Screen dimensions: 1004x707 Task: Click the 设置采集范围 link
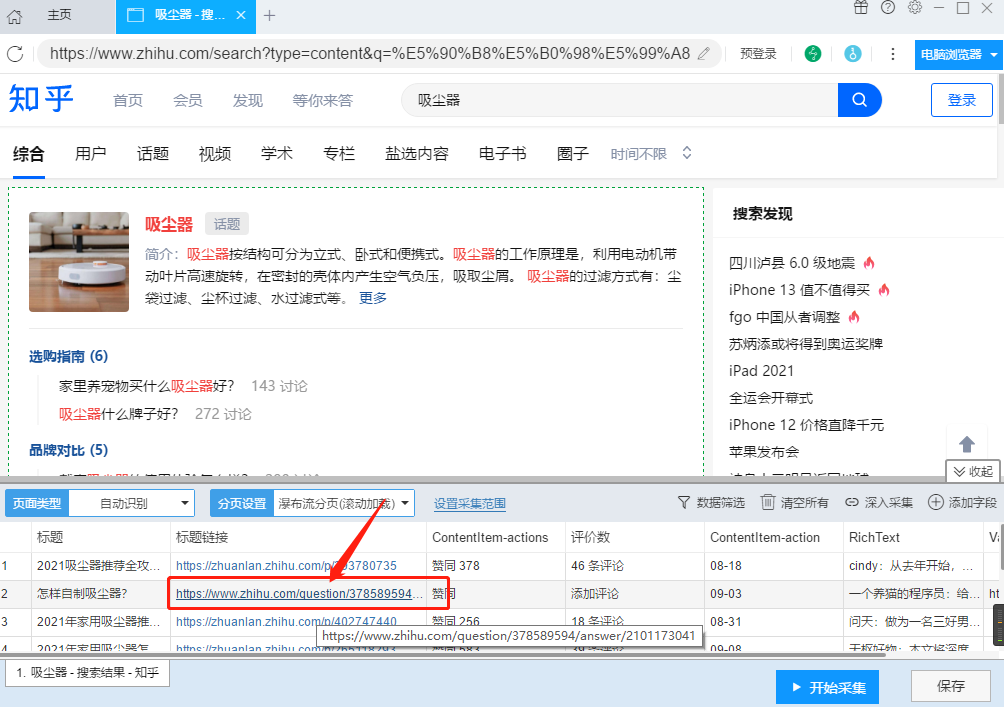[x=470, y=503]
